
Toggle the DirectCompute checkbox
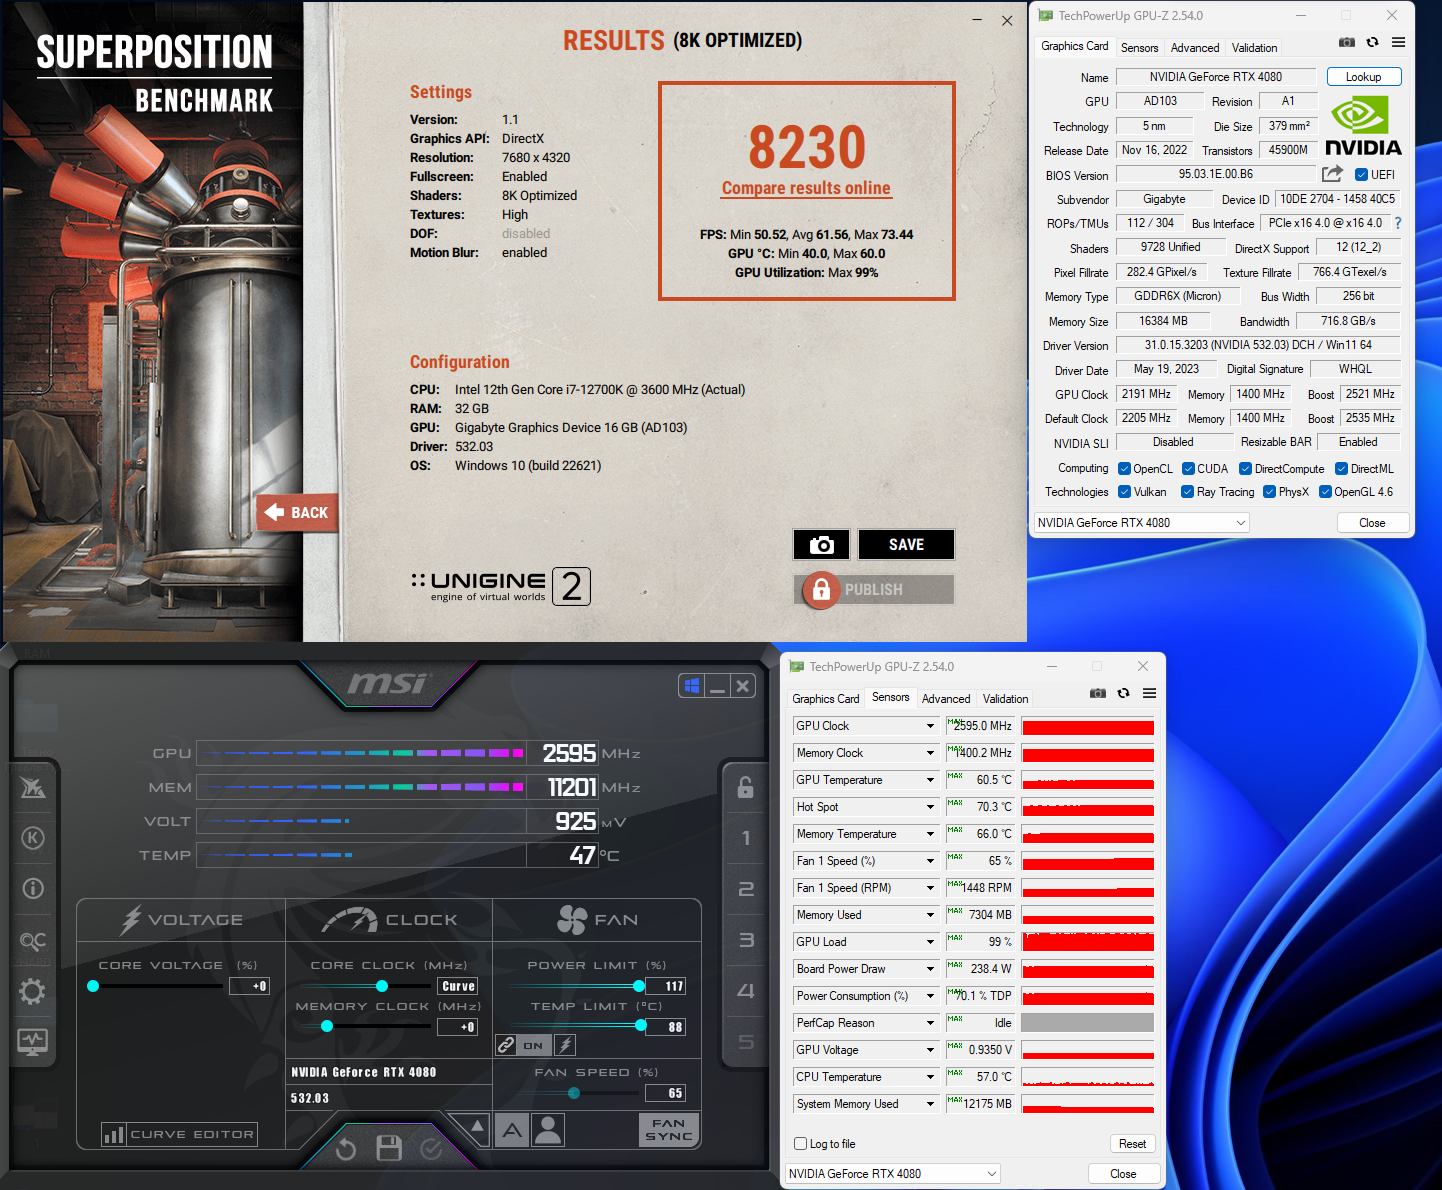click(1246, 469)
